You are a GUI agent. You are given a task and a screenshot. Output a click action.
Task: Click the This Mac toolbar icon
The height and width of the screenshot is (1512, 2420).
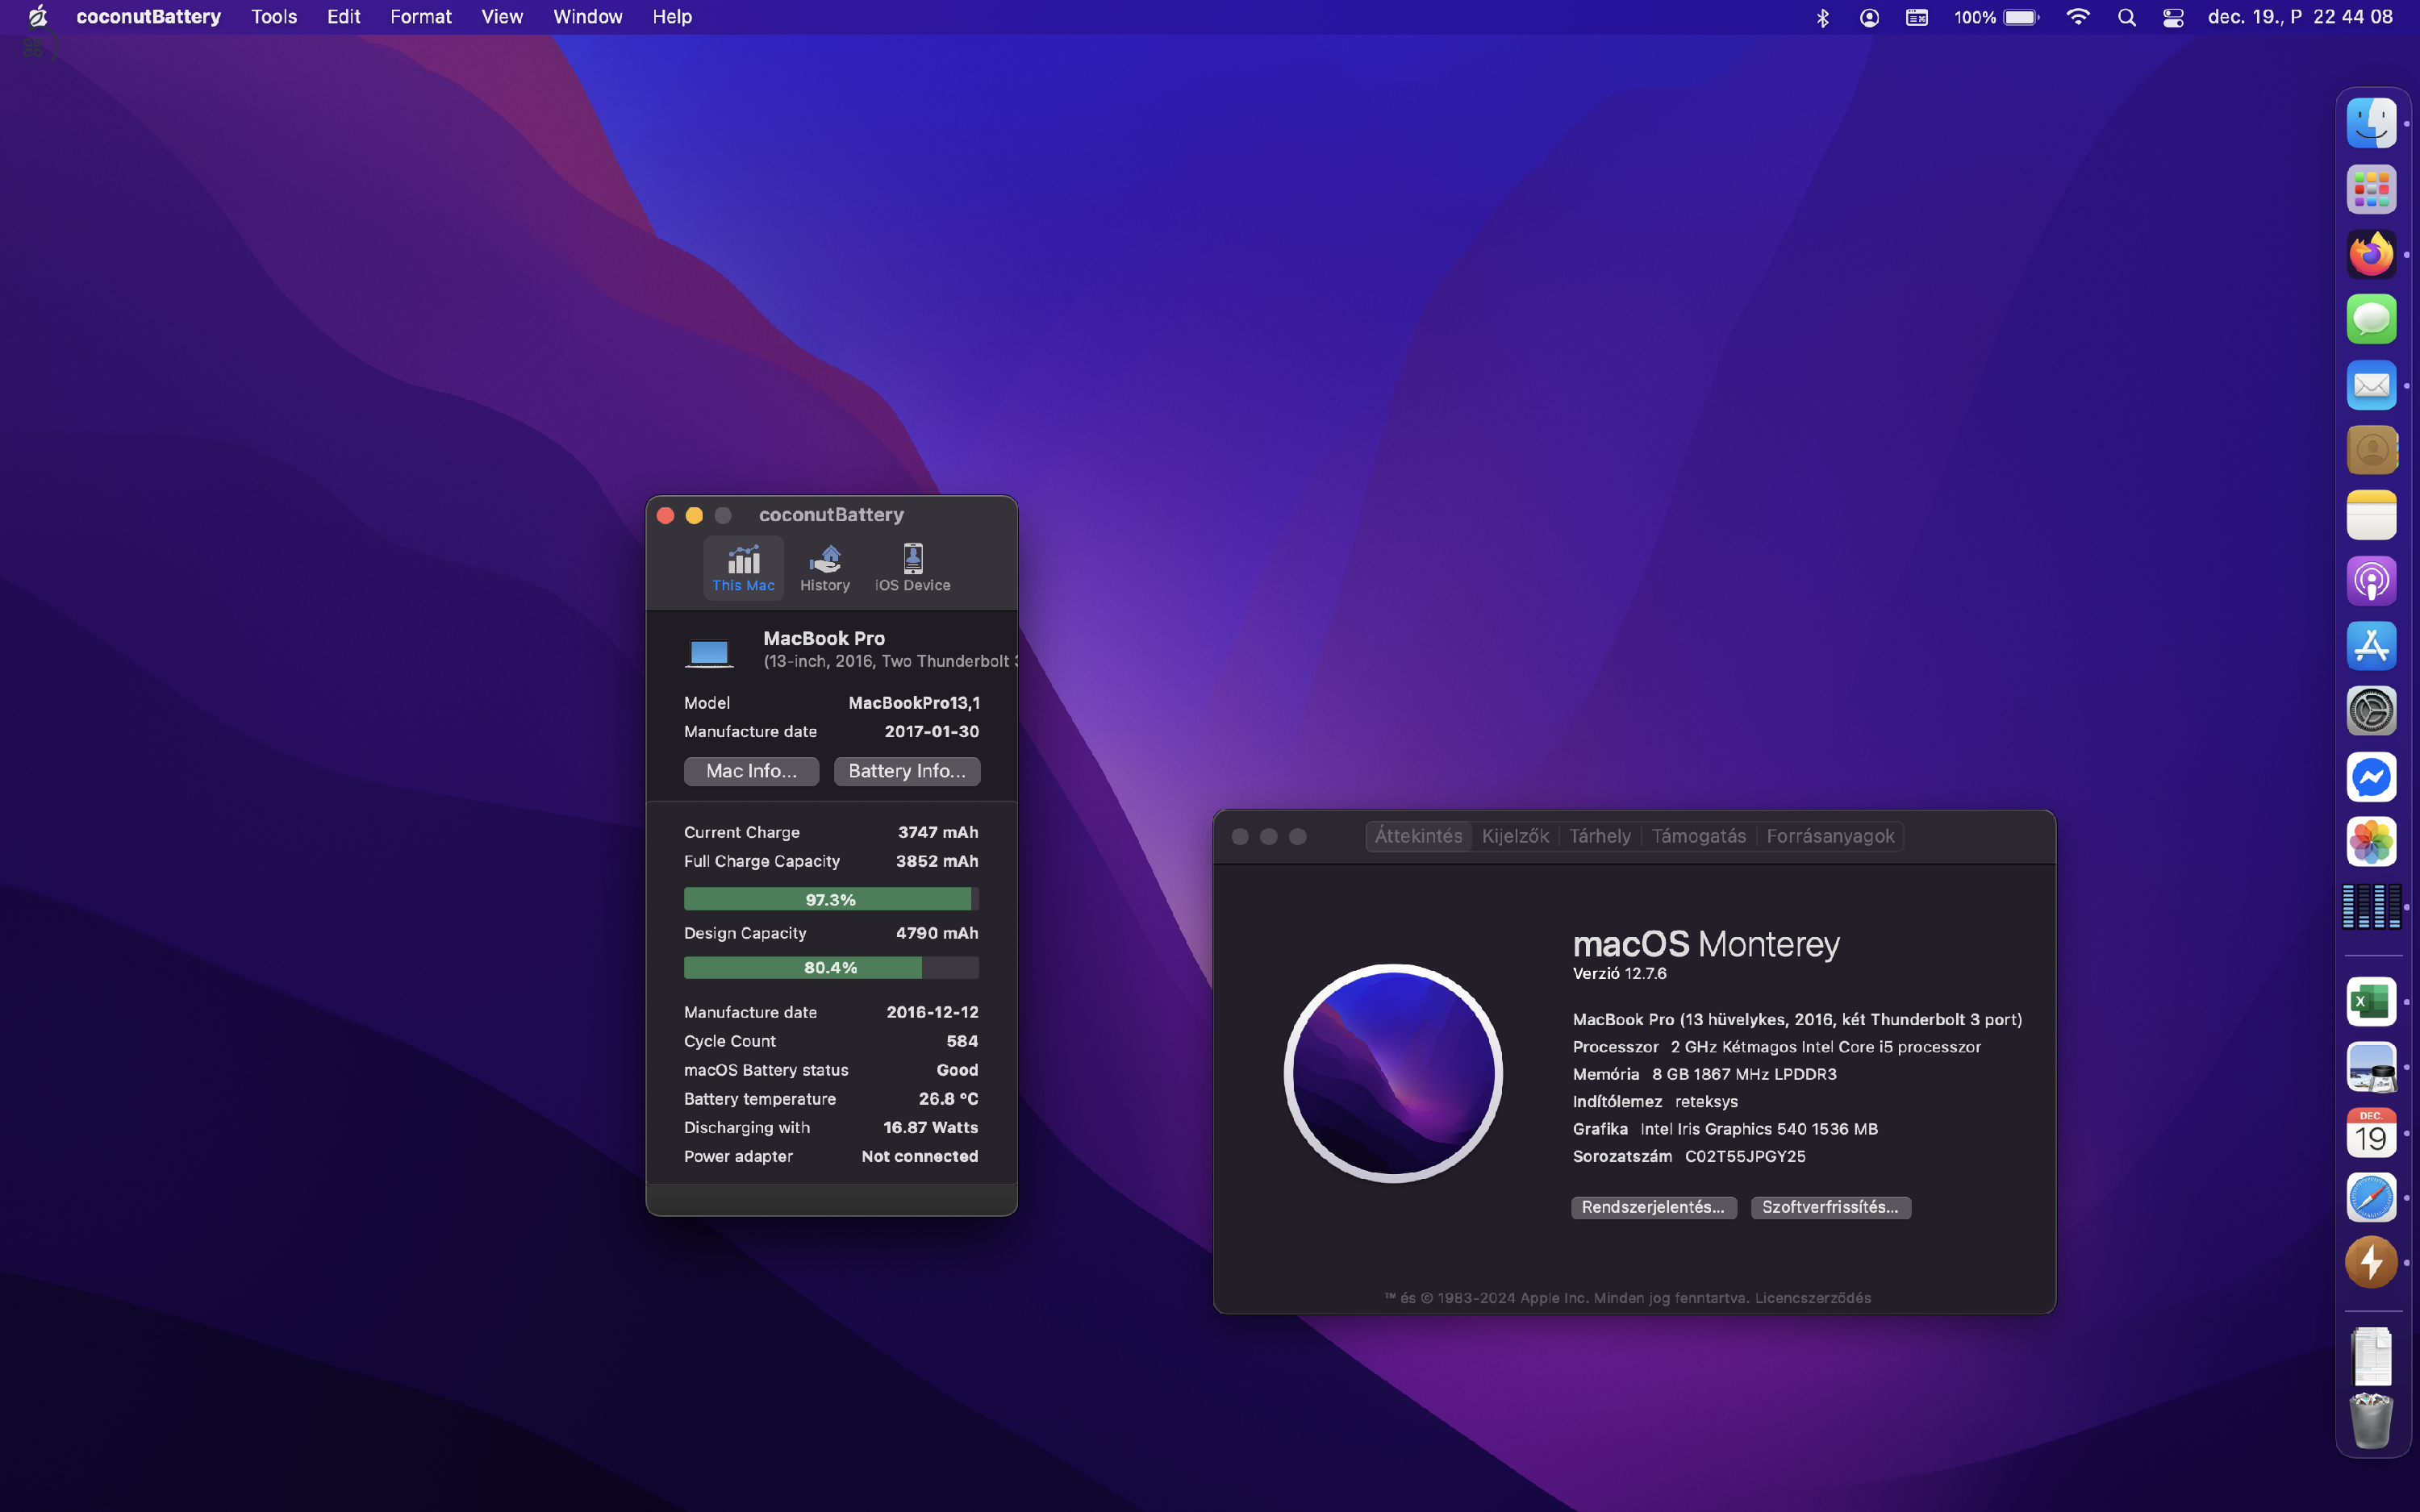click(x=743, y=567)
